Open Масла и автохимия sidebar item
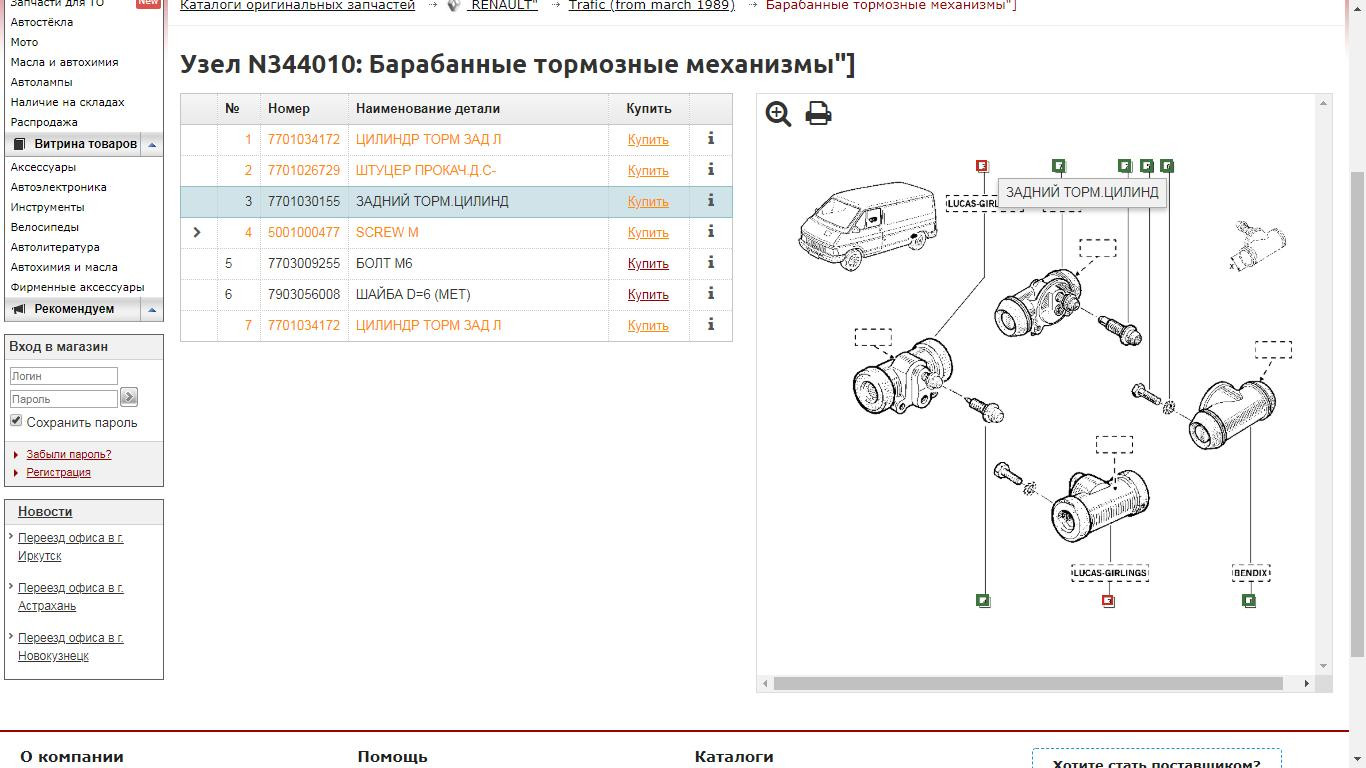Image resolution: width=1366 pixels, height=768 pixels. pyautogui.click(x=64, y=62)
